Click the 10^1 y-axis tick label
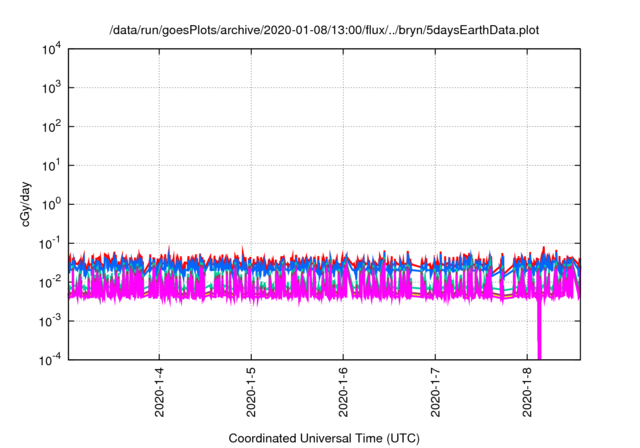 (x=52, y=165)
